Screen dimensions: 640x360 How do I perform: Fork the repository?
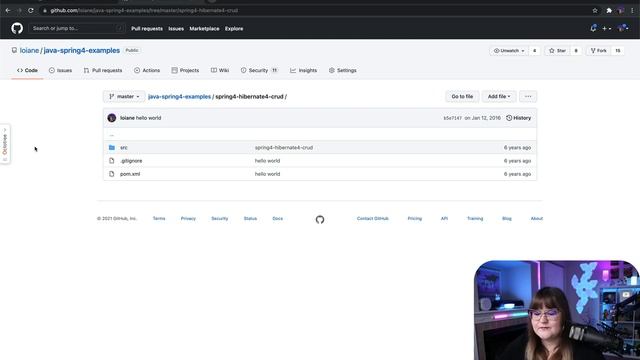point(599,51)
